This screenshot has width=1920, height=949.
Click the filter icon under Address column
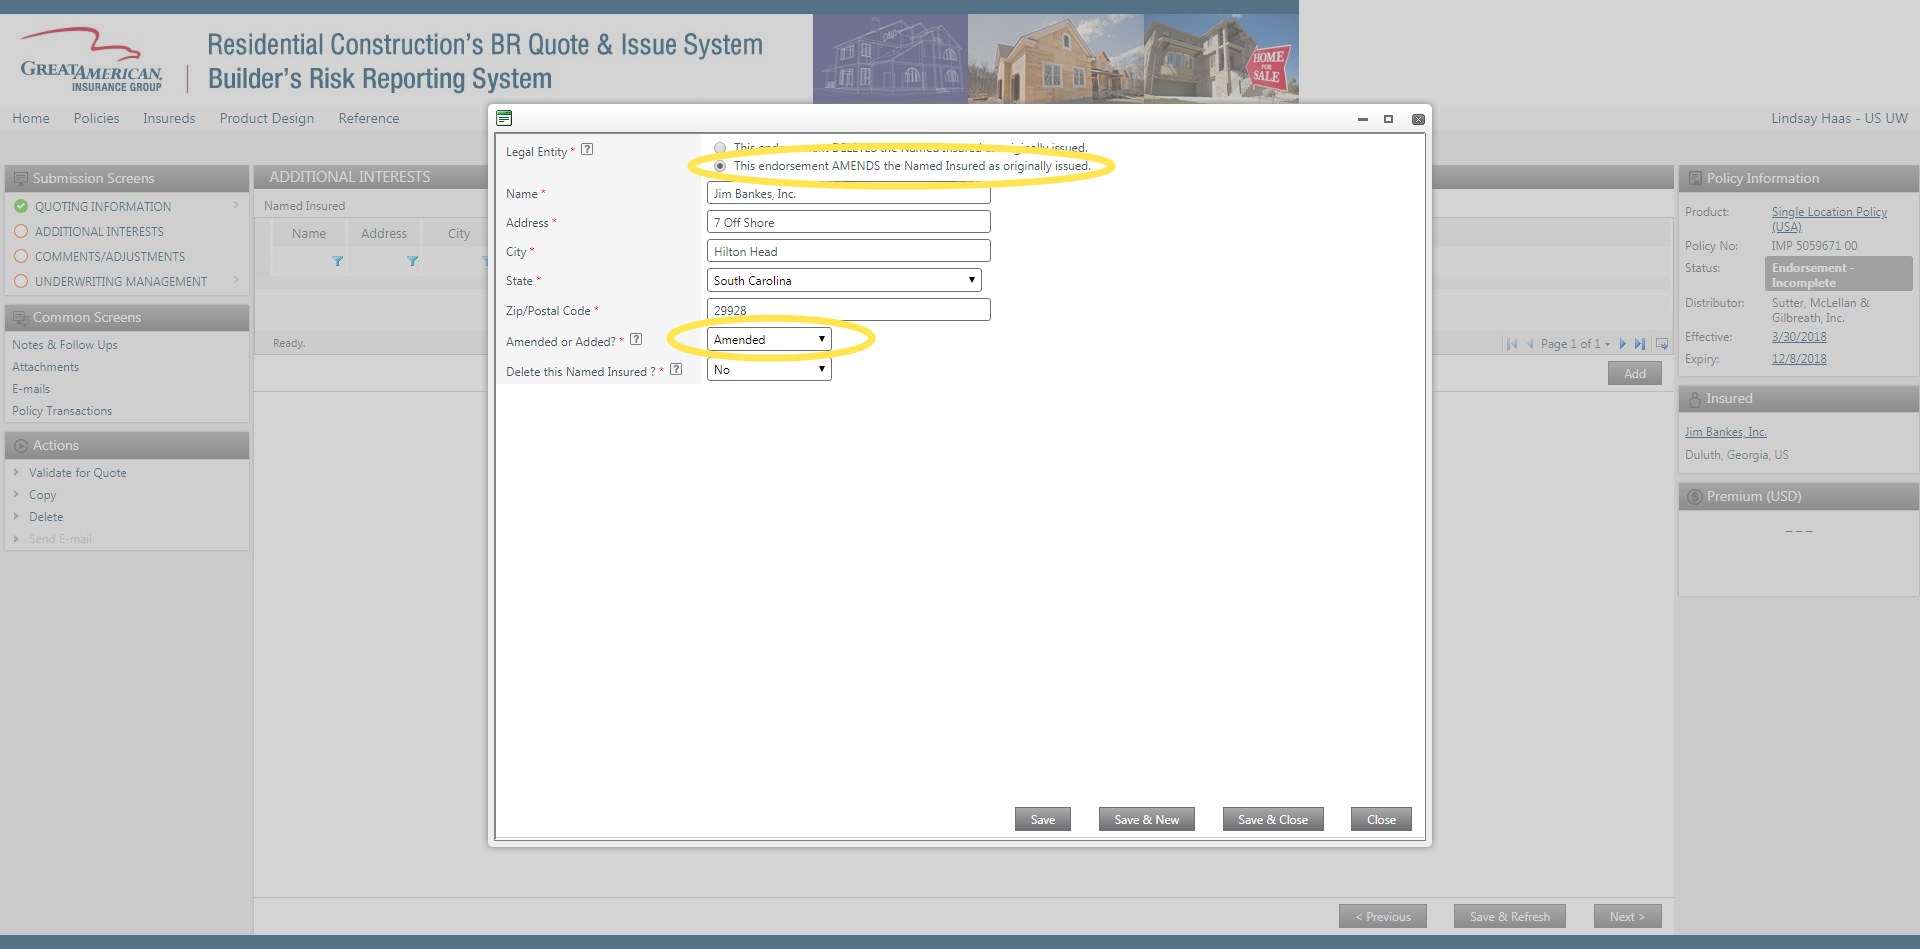[412, 261]
